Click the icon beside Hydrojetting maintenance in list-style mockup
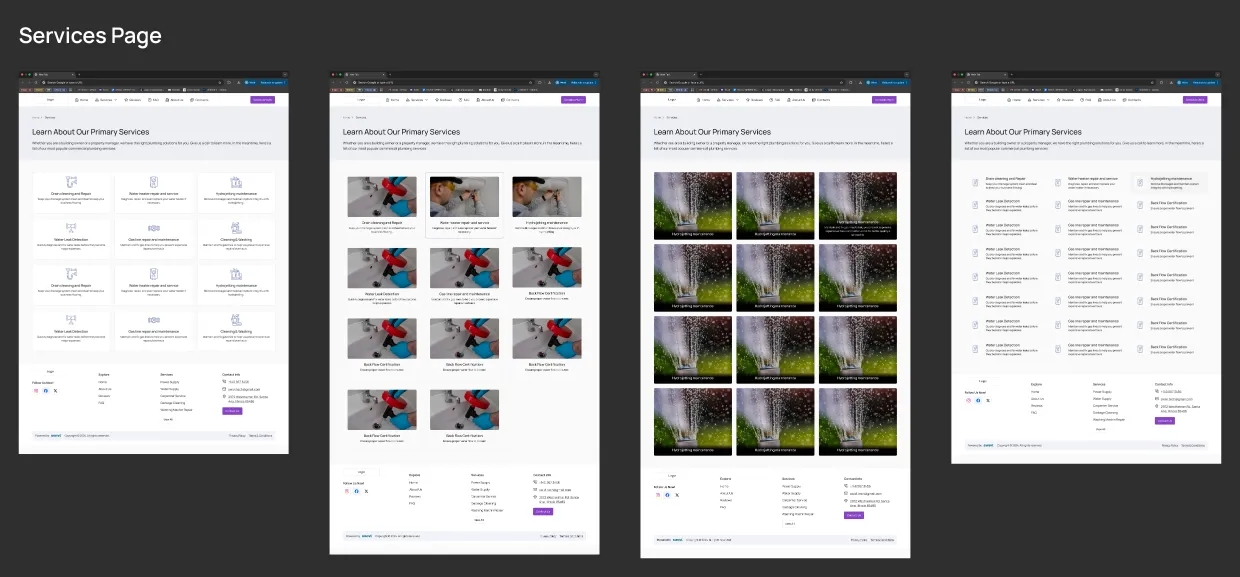 [1141, 182]
